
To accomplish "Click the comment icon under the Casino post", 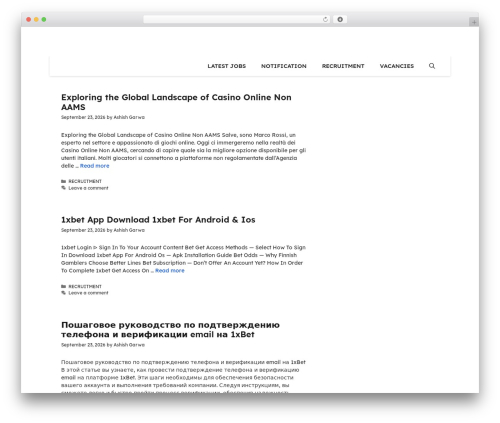I will (63, 188).
